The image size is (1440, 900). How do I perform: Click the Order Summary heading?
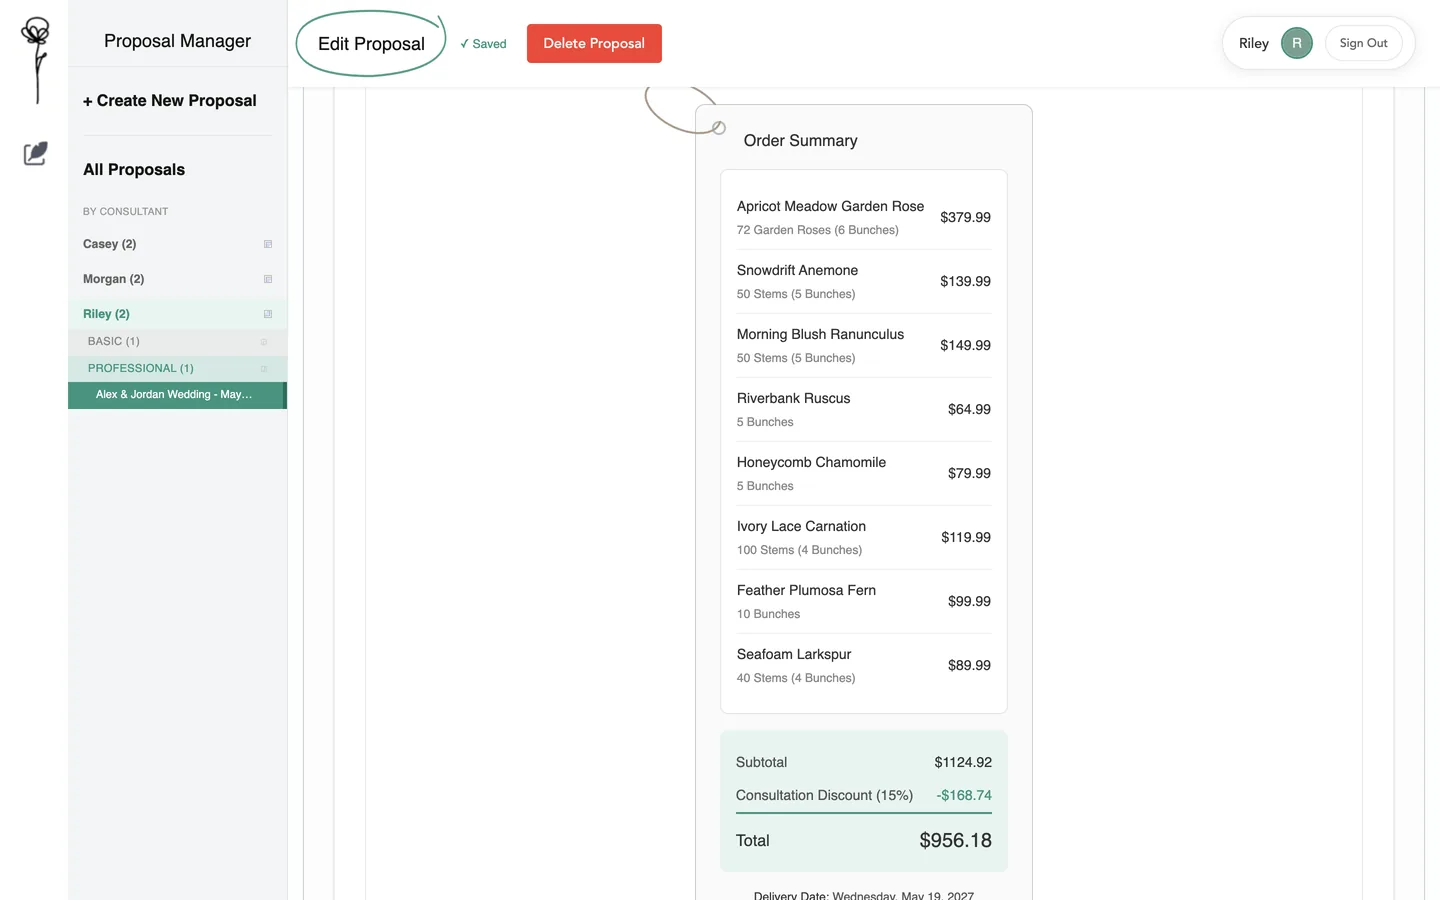pyautogui.click(x=800, y=141)
